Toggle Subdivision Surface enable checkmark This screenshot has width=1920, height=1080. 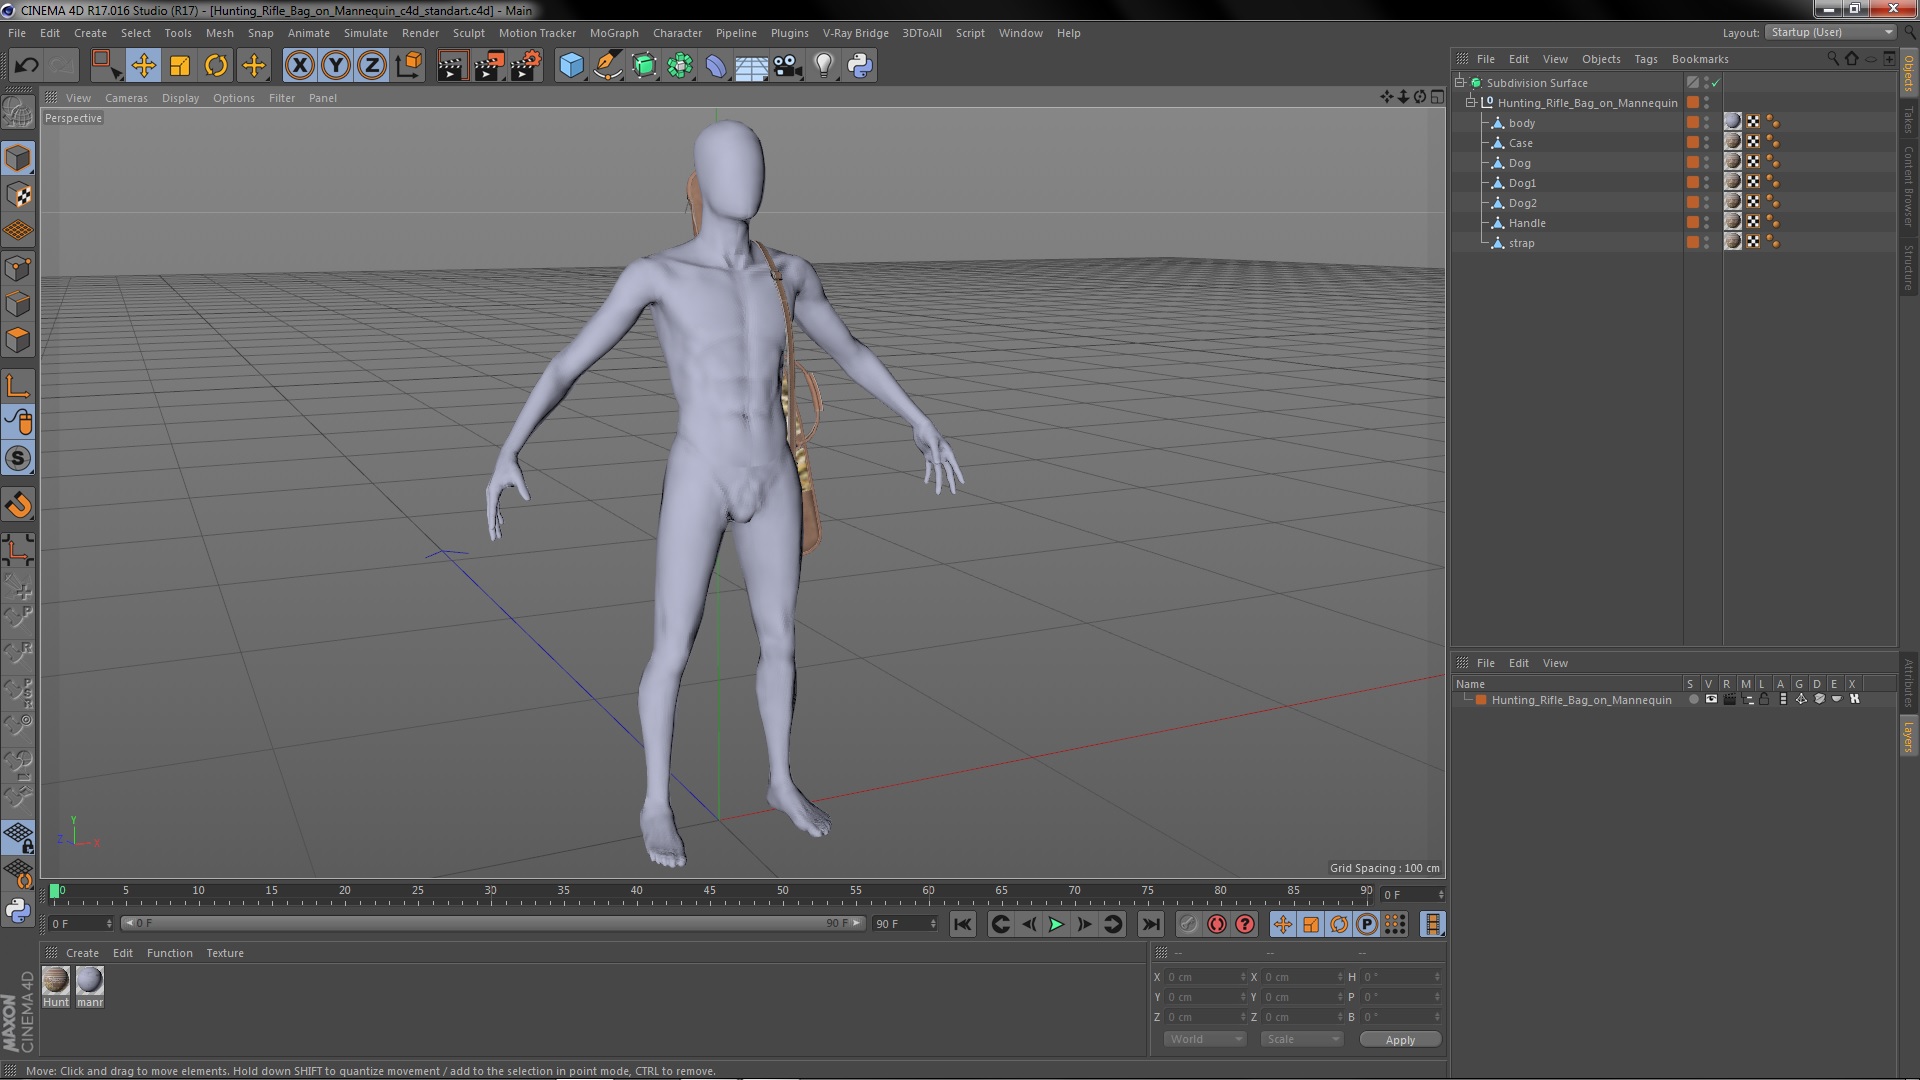(x=1716, y=83)
